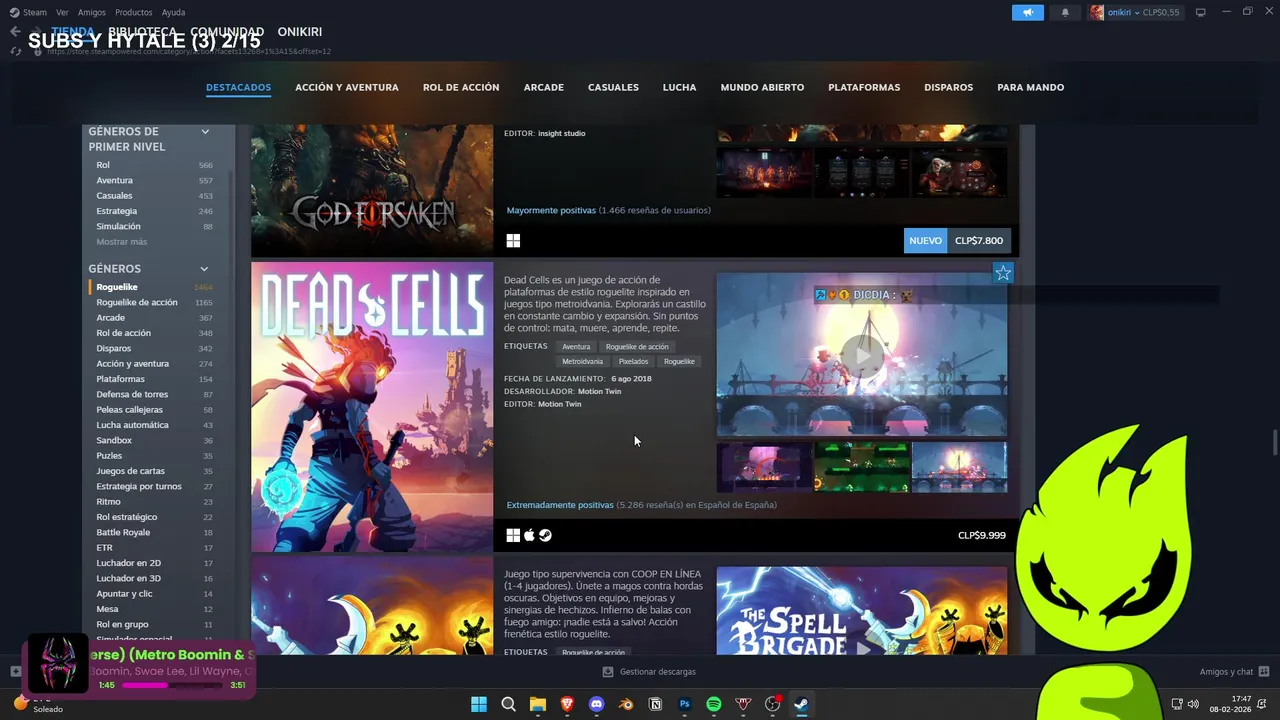Open Windows taskbar search
Screen dimensions: 1280x720
pos(508,704)
